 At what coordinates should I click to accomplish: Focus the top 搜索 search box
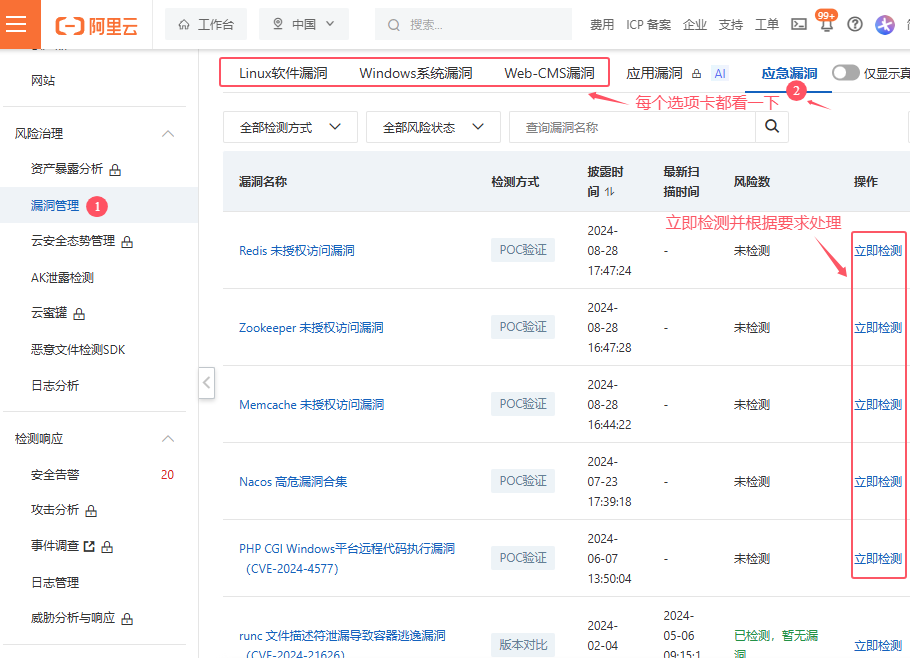pyautogui.click(x=473, y=24)
